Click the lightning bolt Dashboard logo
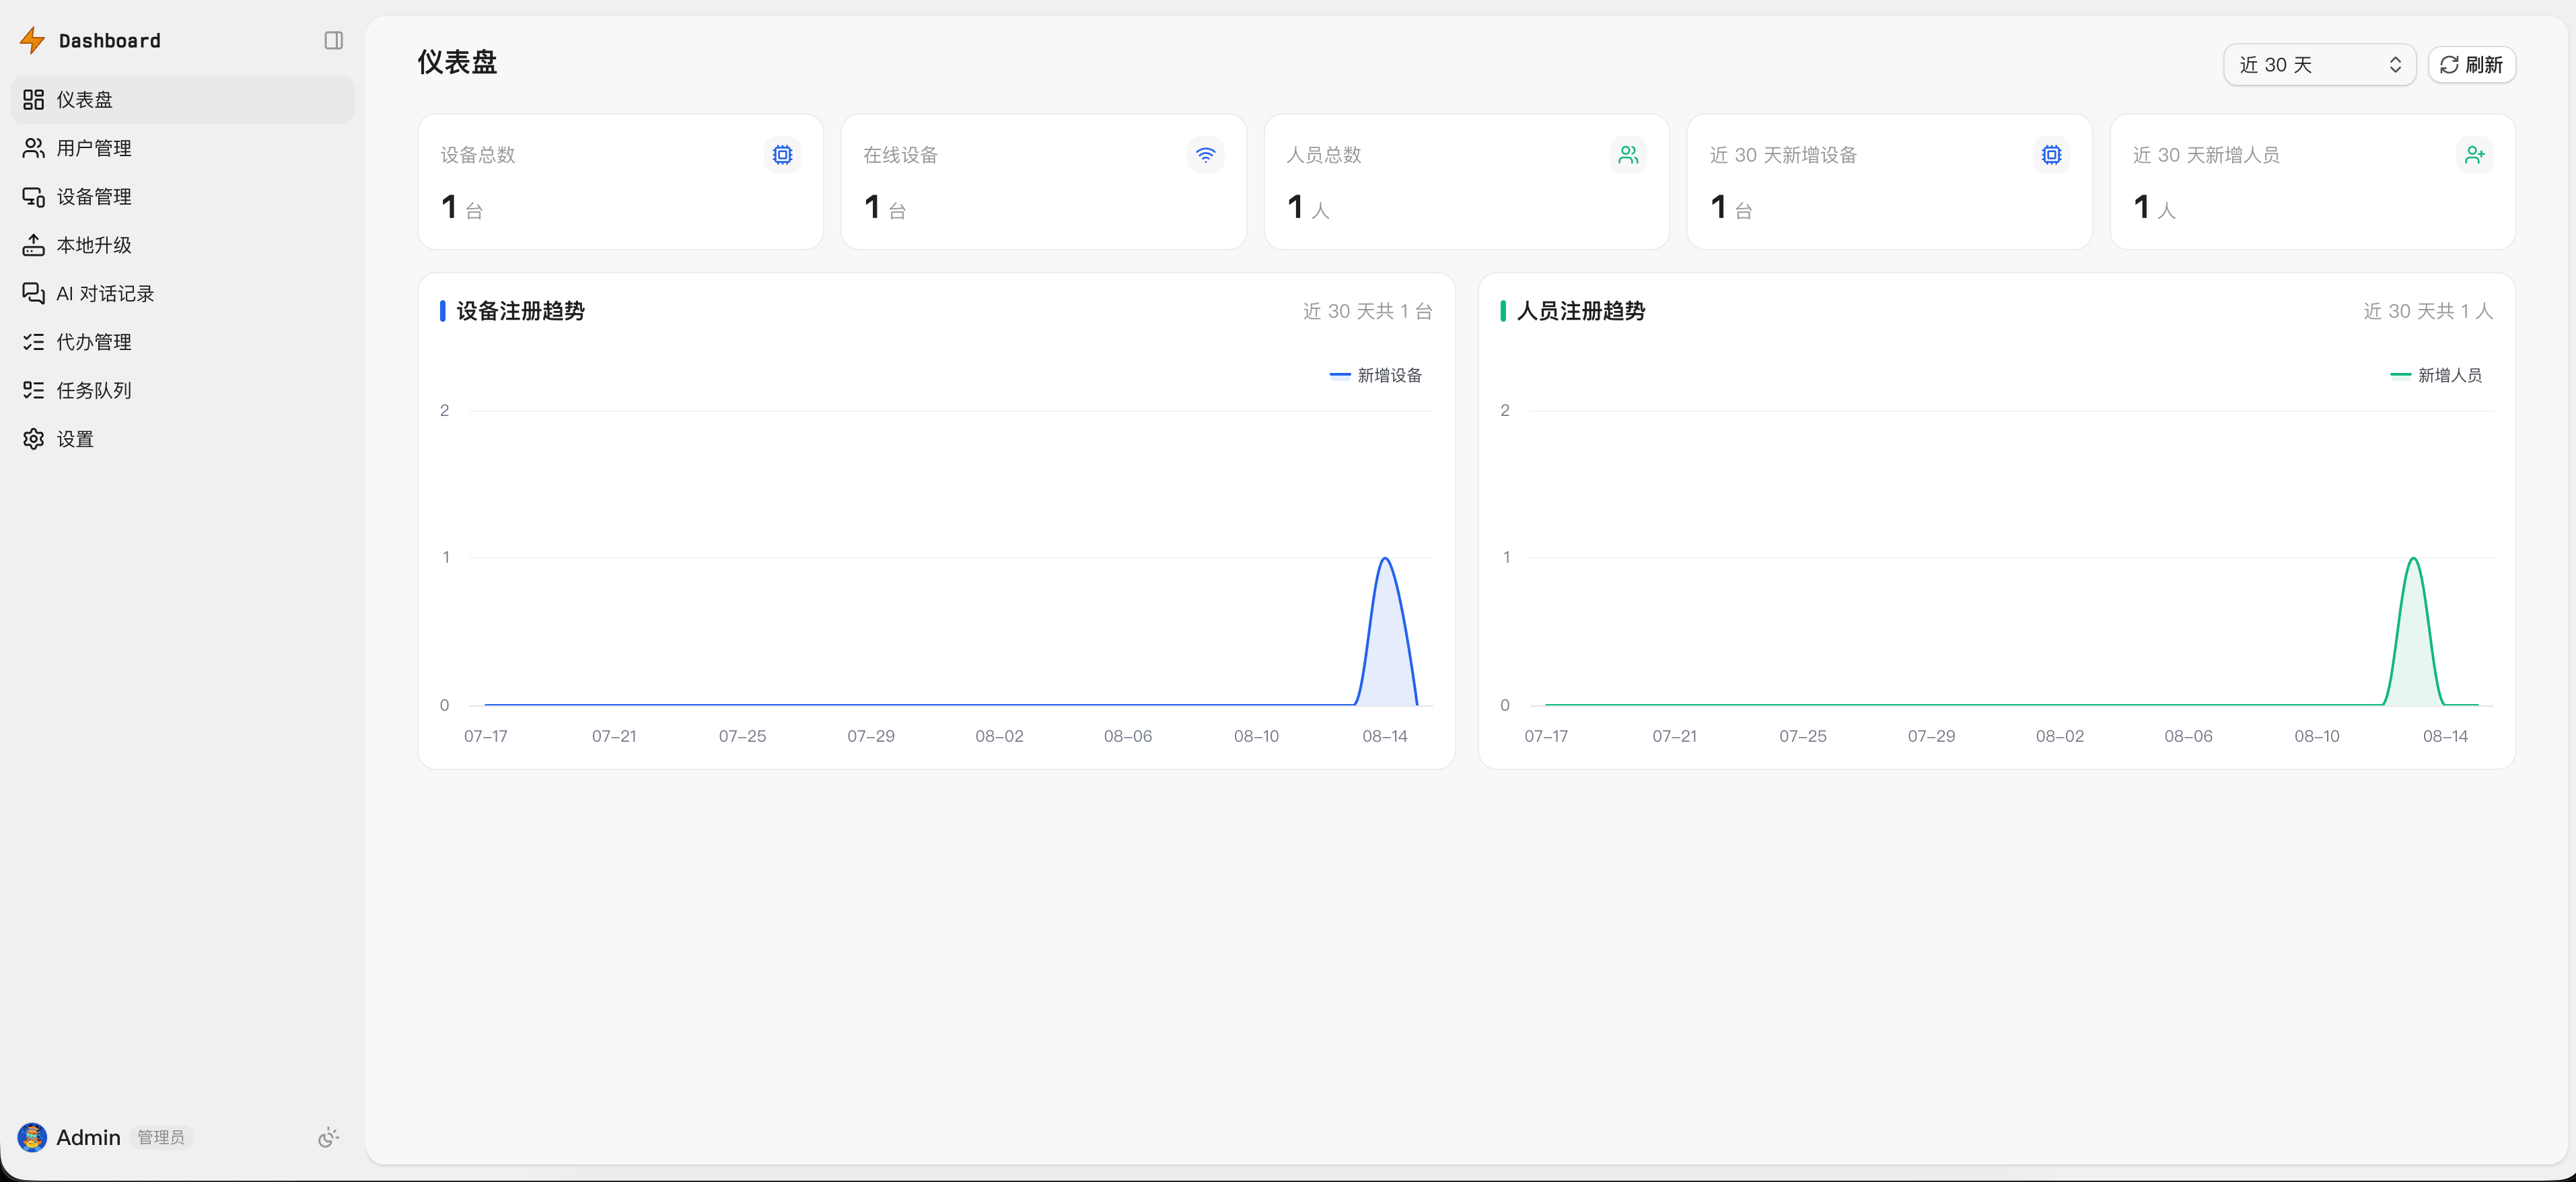Image resolution: width=2576 pixels, height=1182 pixels. [33, 40]
